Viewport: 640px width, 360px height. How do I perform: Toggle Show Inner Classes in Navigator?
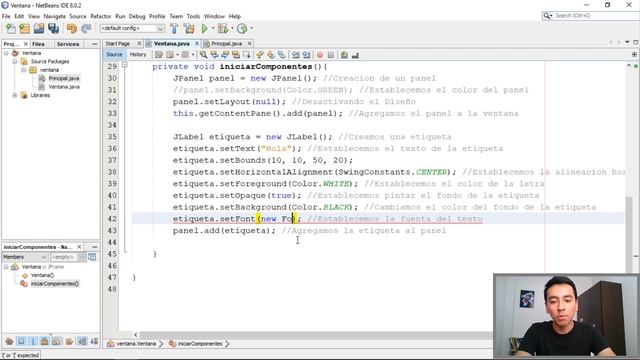(56, 341)
